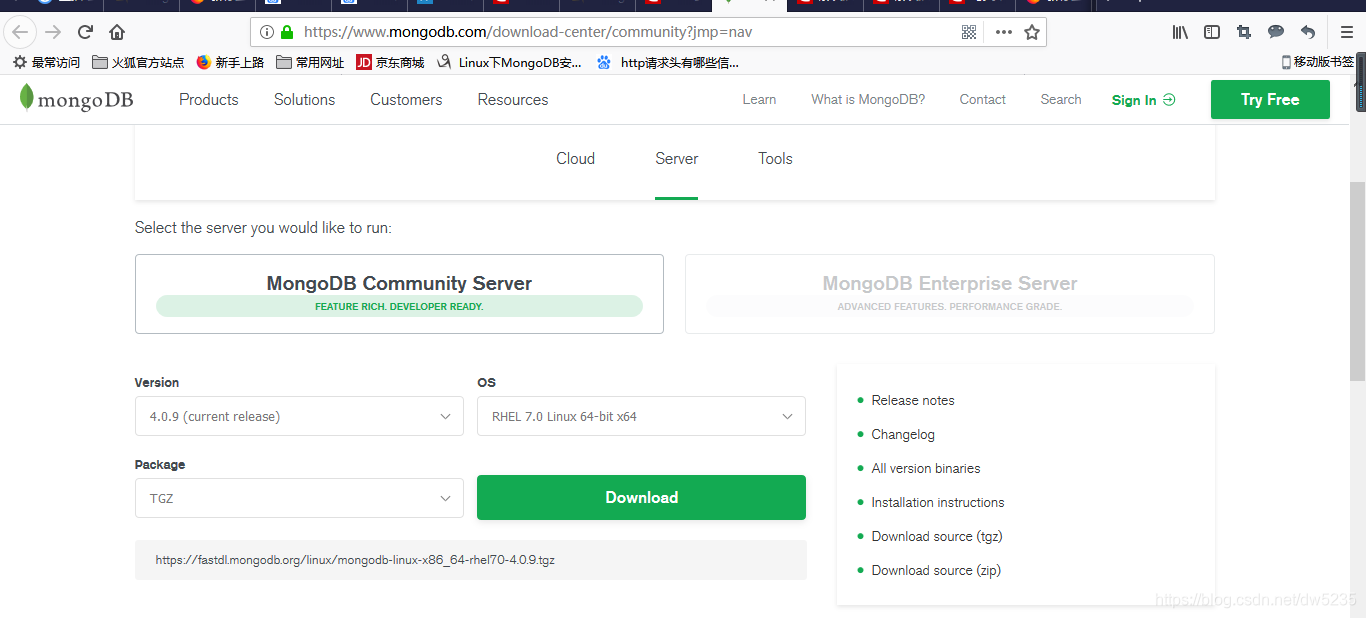
Task: Open the 最常访问 bookmark gear item
Action: [47, 62]
